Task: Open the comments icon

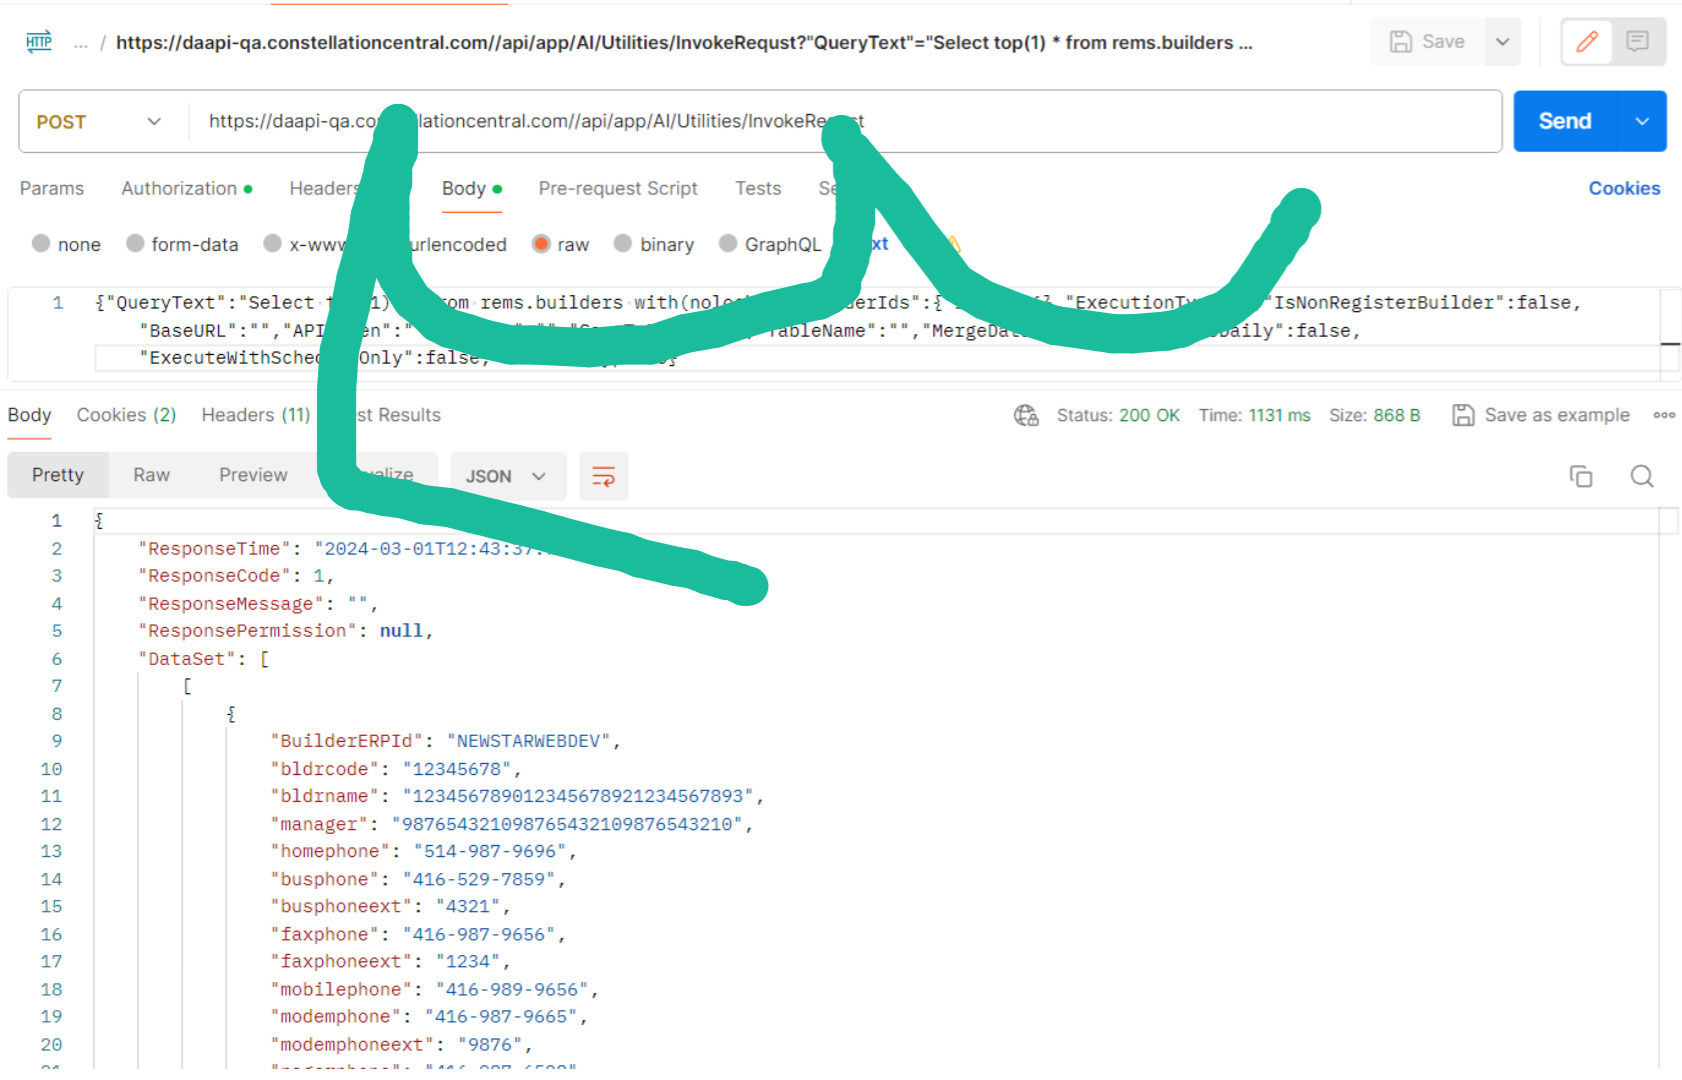Action: 1637,42
